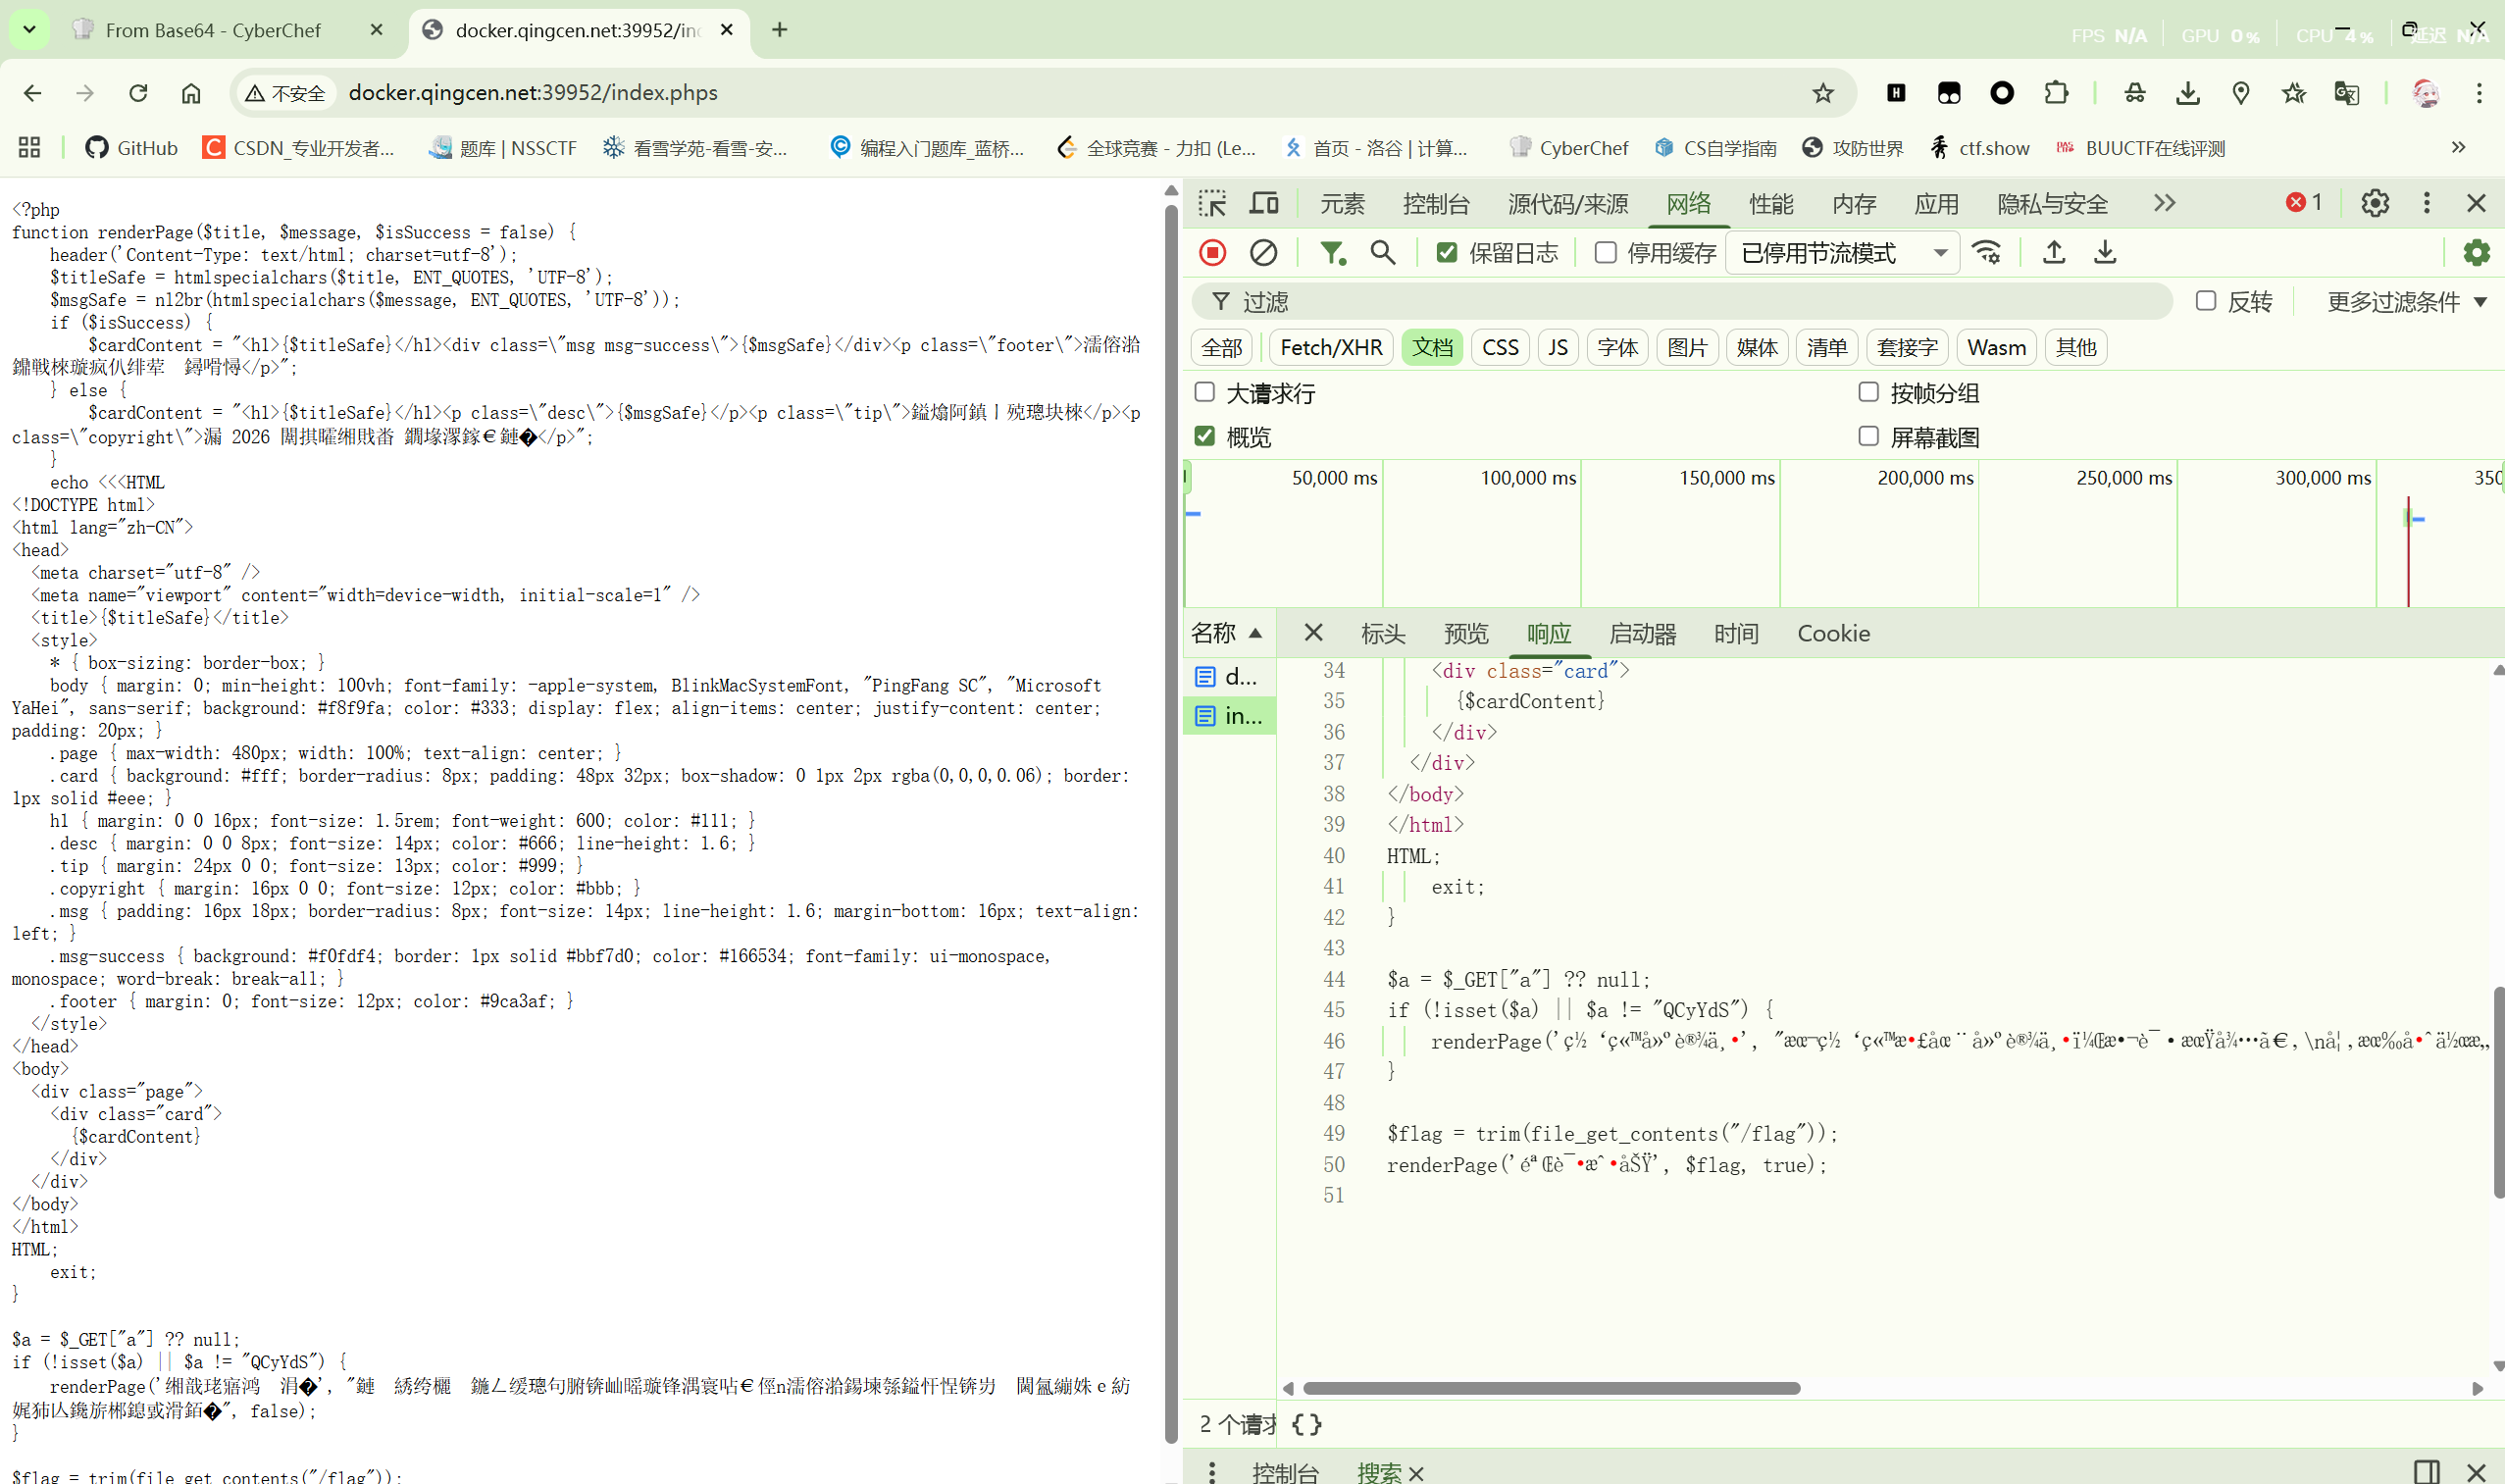
Task: Clear the network log
Action: tap(1263, 253)
